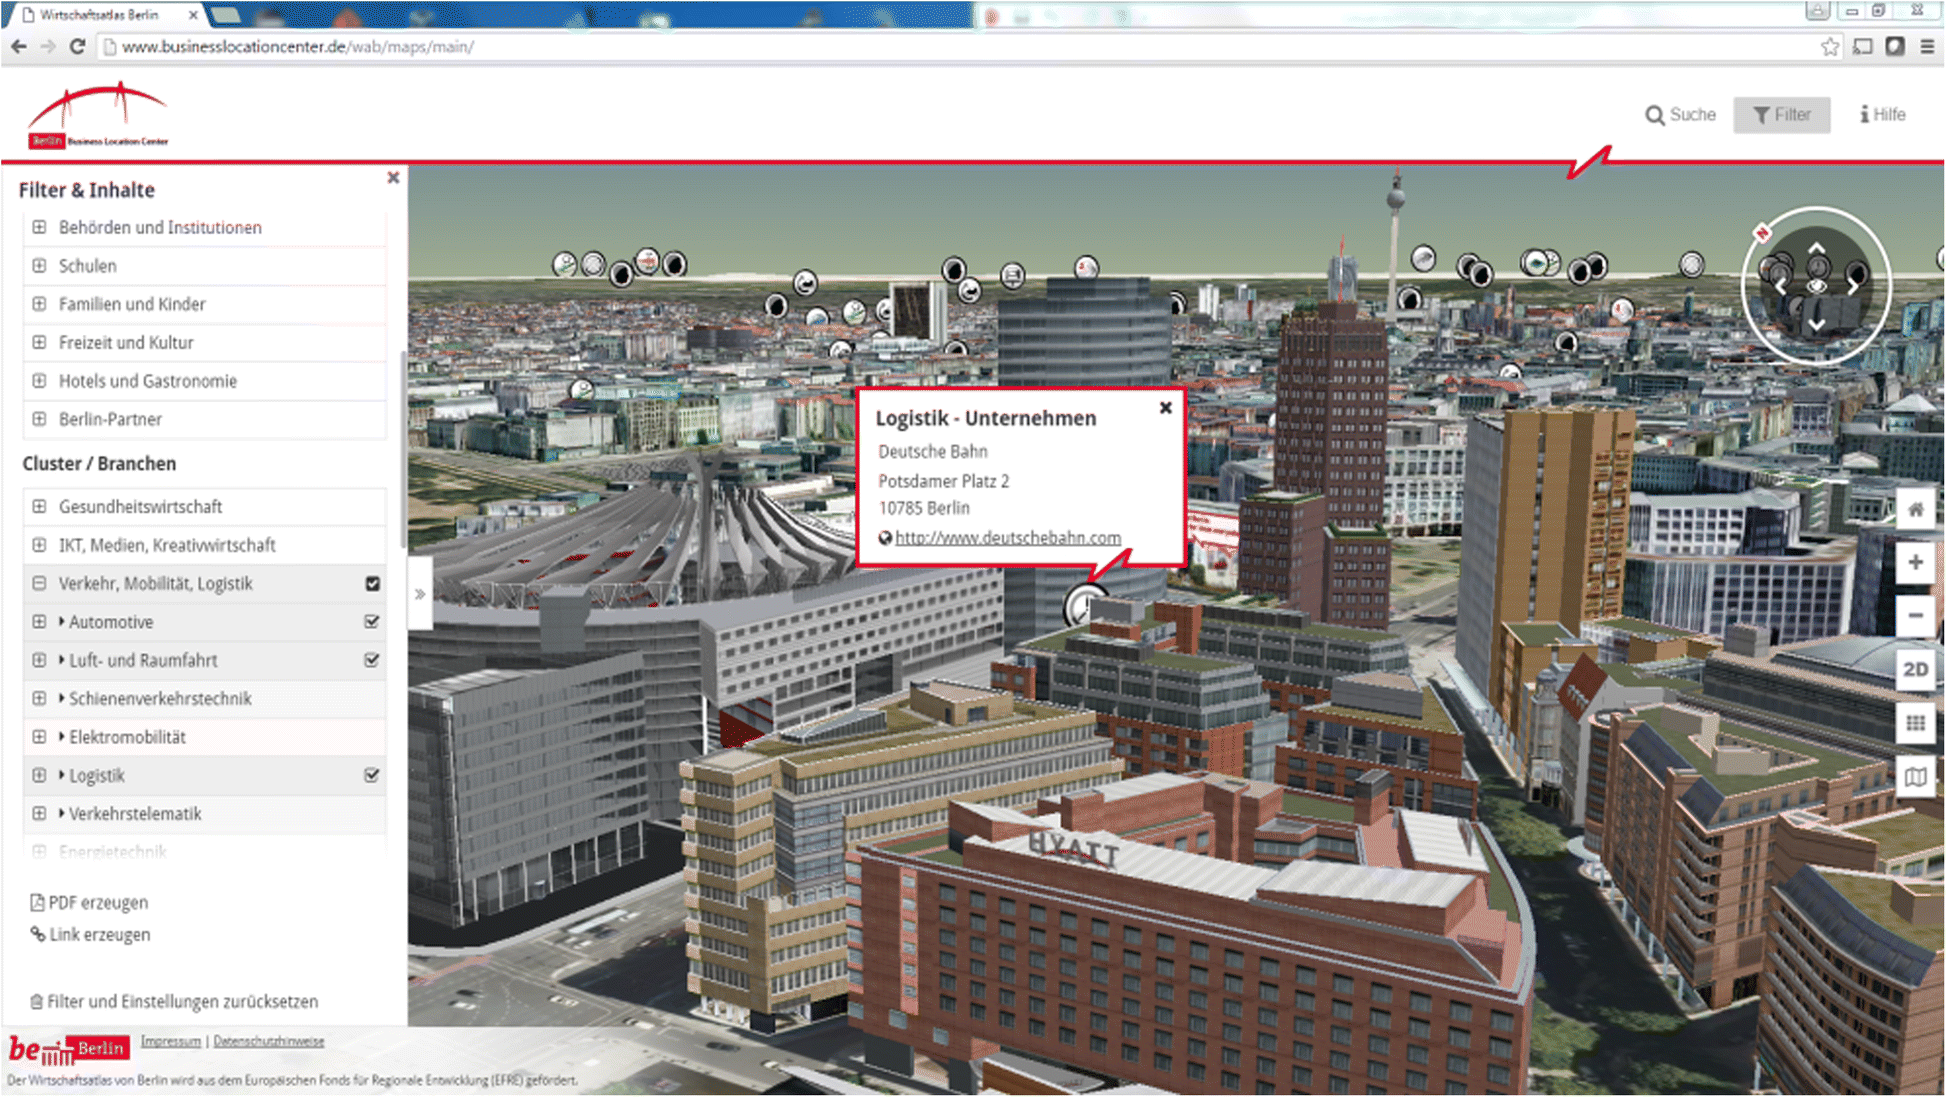
Task: Expand Hotels und Gastronomie category
Action: pyautogui.click(x=39, y=381)
